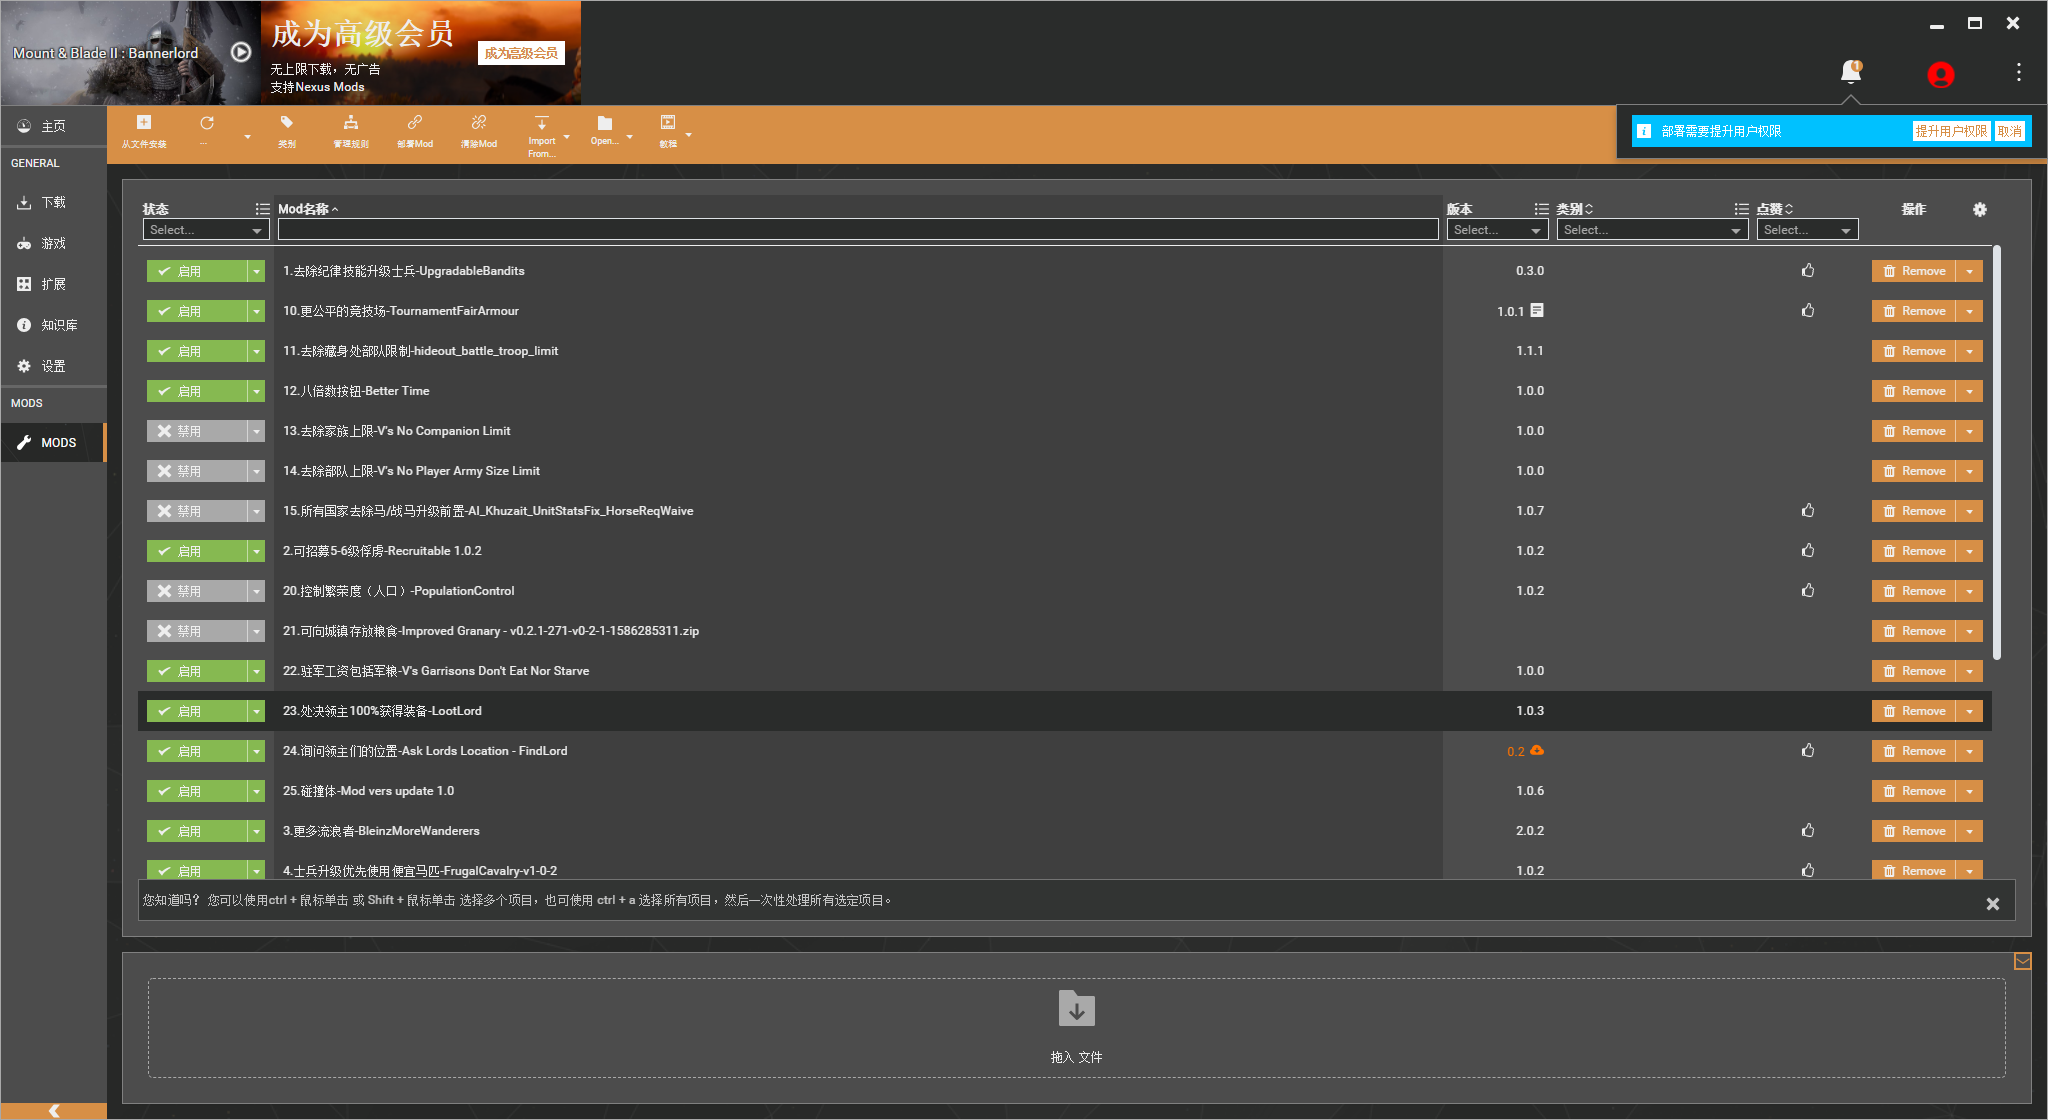Image resolution: width=2048 pixels, height=1120 pixels.
Task: Endorse PopulationControl with thumbs-up icon
Action: click(1808, 590)
